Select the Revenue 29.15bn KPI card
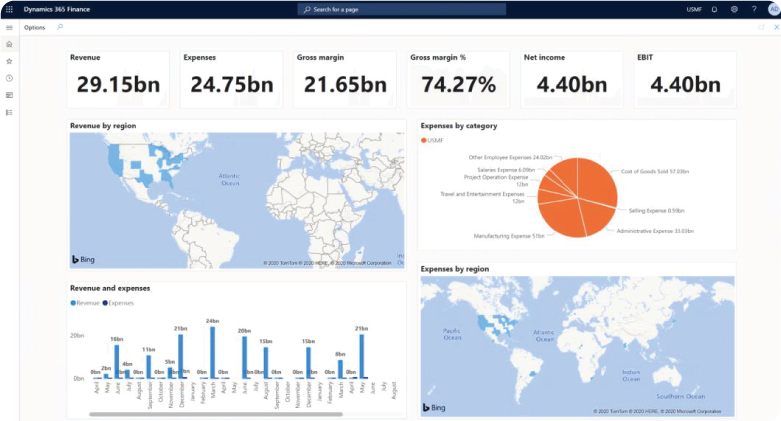 (118, 80)
